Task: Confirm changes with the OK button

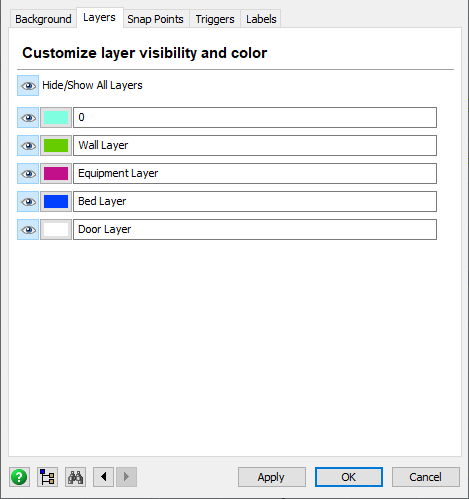Action: [349, 477]
